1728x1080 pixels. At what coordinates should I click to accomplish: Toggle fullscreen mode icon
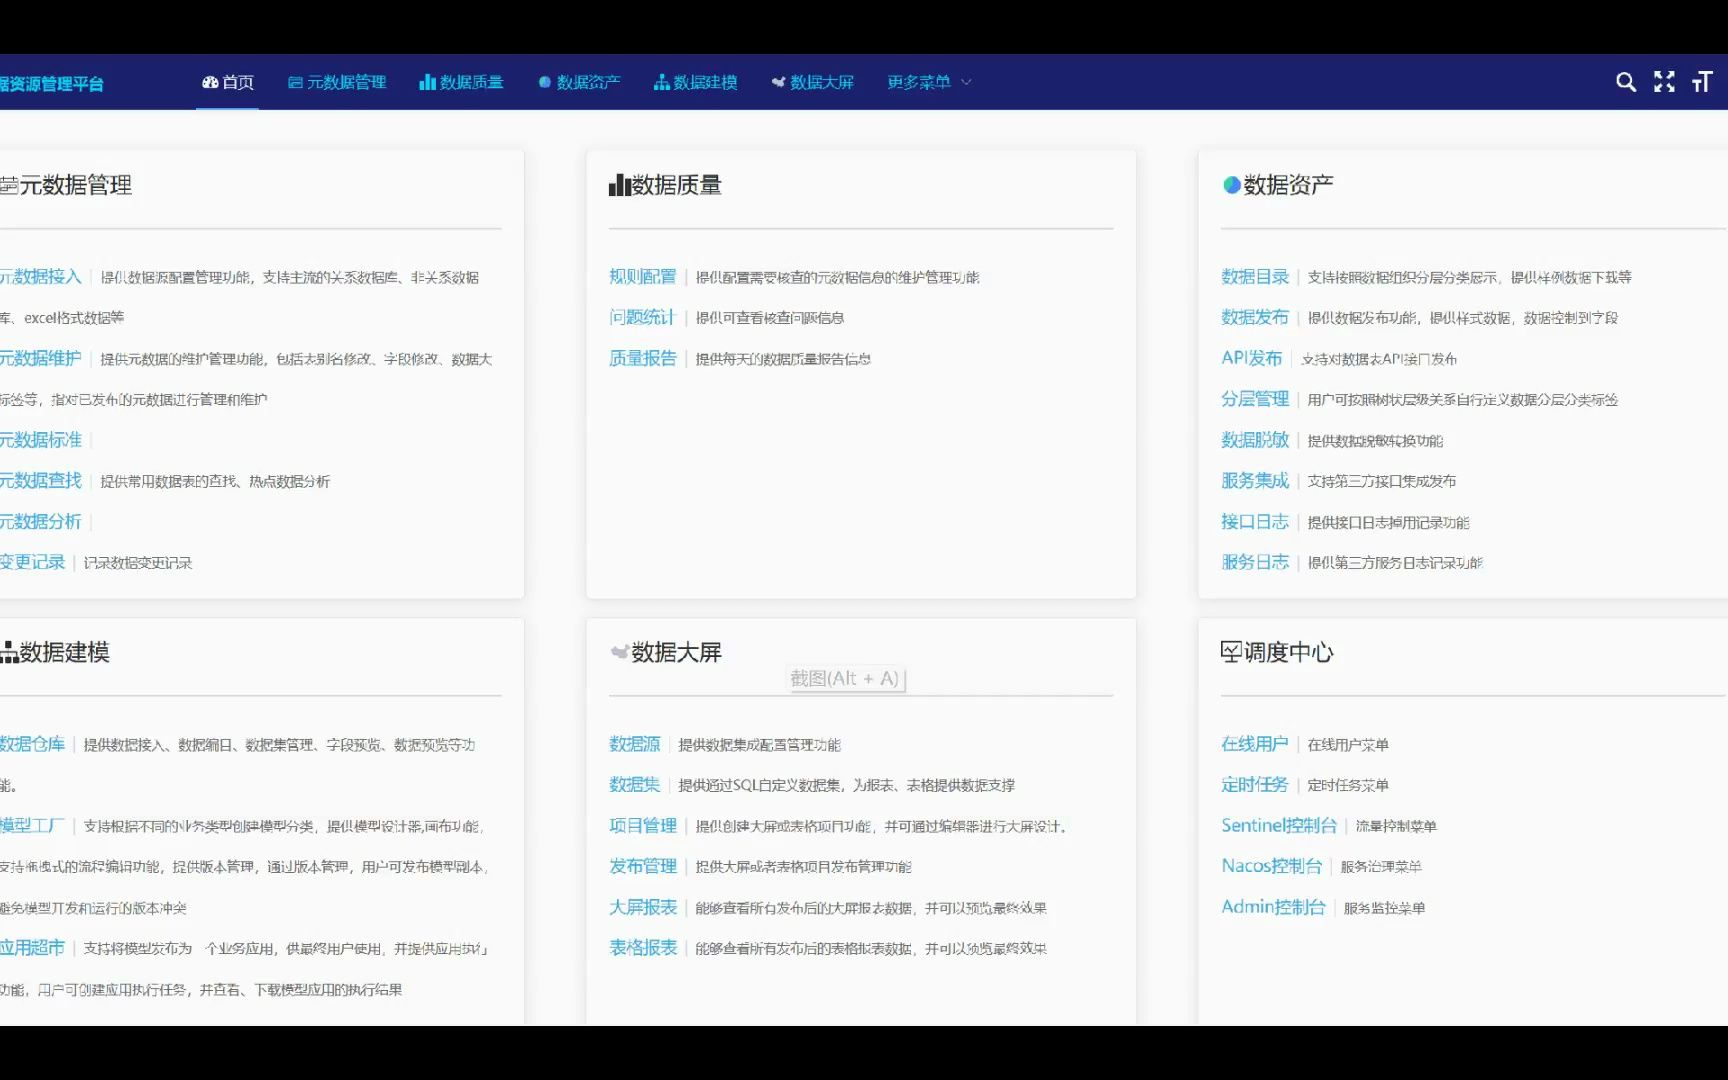(1664, 82)
